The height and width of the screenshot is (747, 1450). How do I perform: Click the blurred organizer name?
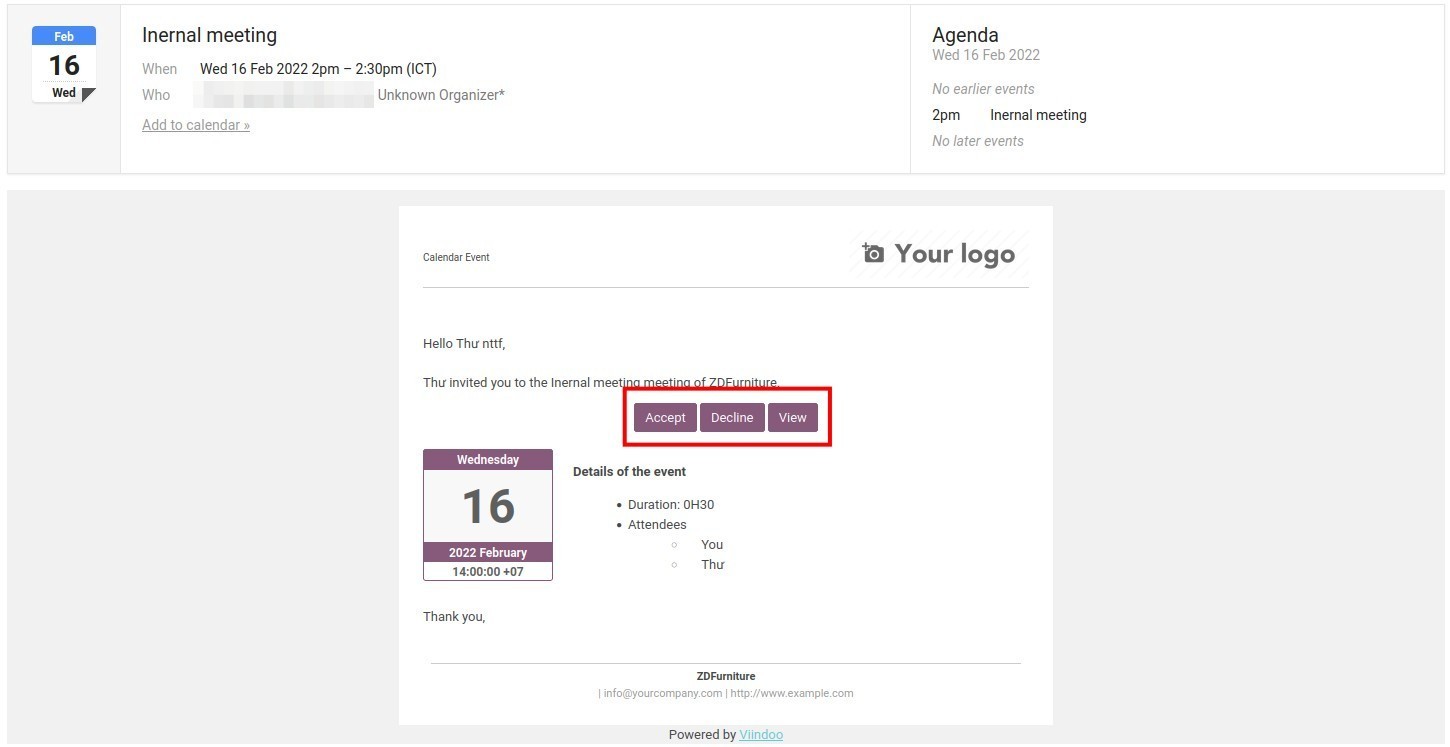click(285, 95)
